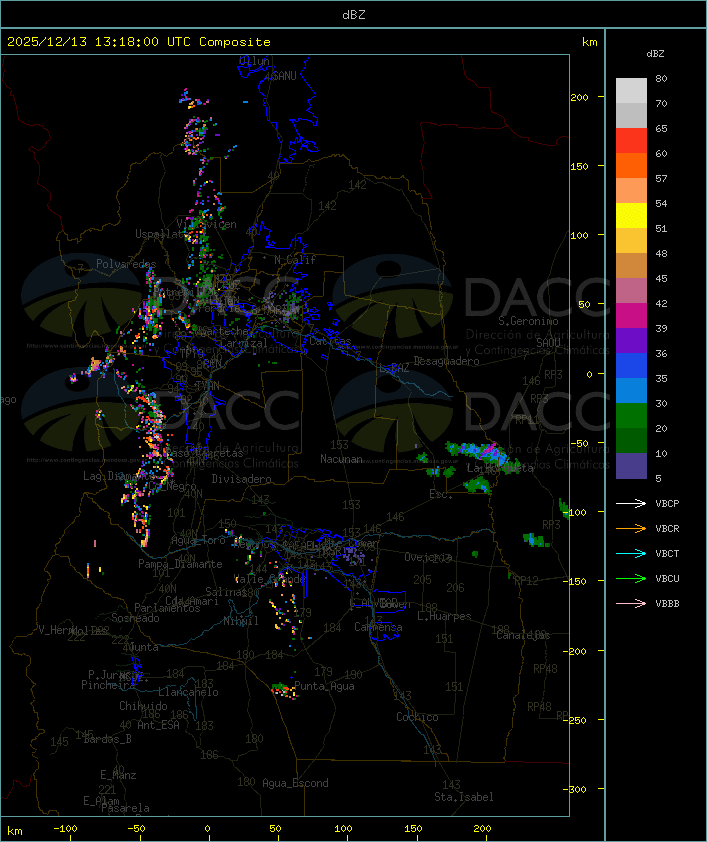707x842 pixels.
Task: Click the Bardas_B place label
Action: 107,739
